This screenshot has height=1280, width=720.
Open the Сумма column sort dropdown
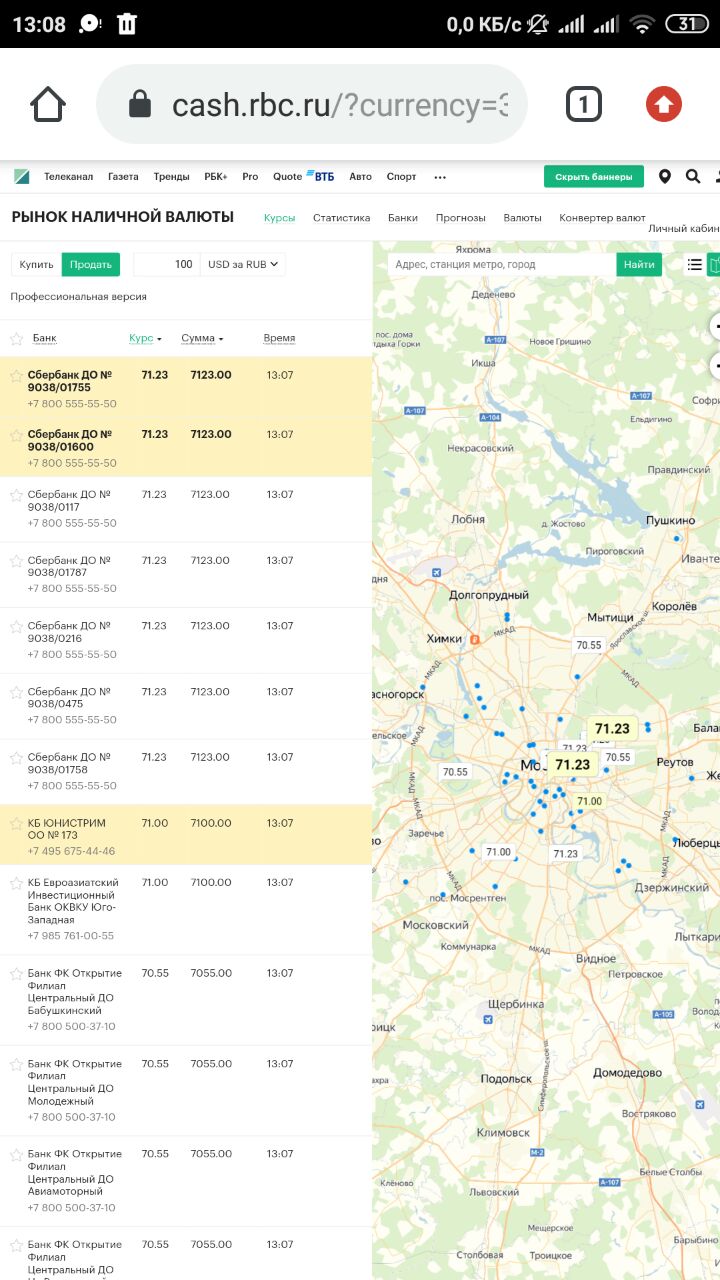coord(203,338)
